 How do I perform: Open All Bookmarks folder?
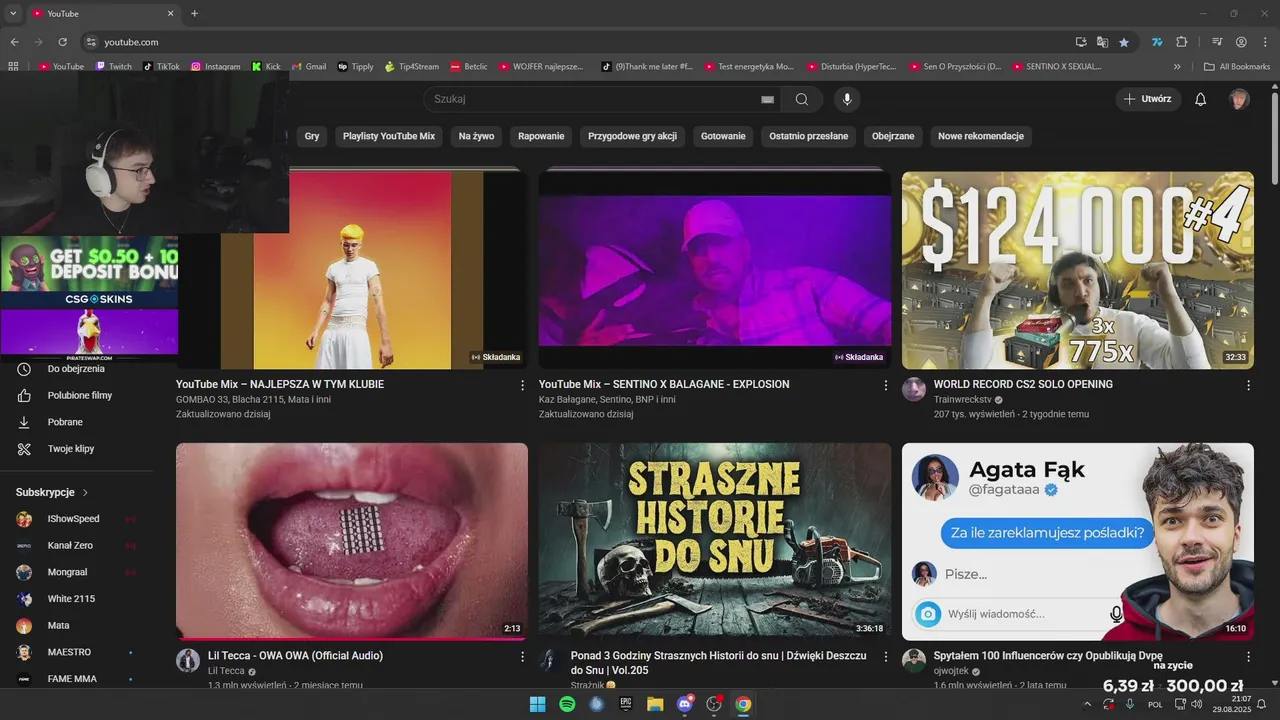pos(1237,67)
